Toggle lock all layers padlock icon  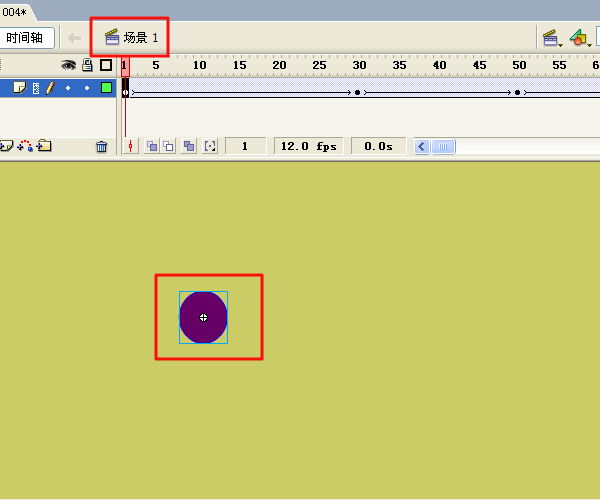pyautogui.click(x=87, y=65)
